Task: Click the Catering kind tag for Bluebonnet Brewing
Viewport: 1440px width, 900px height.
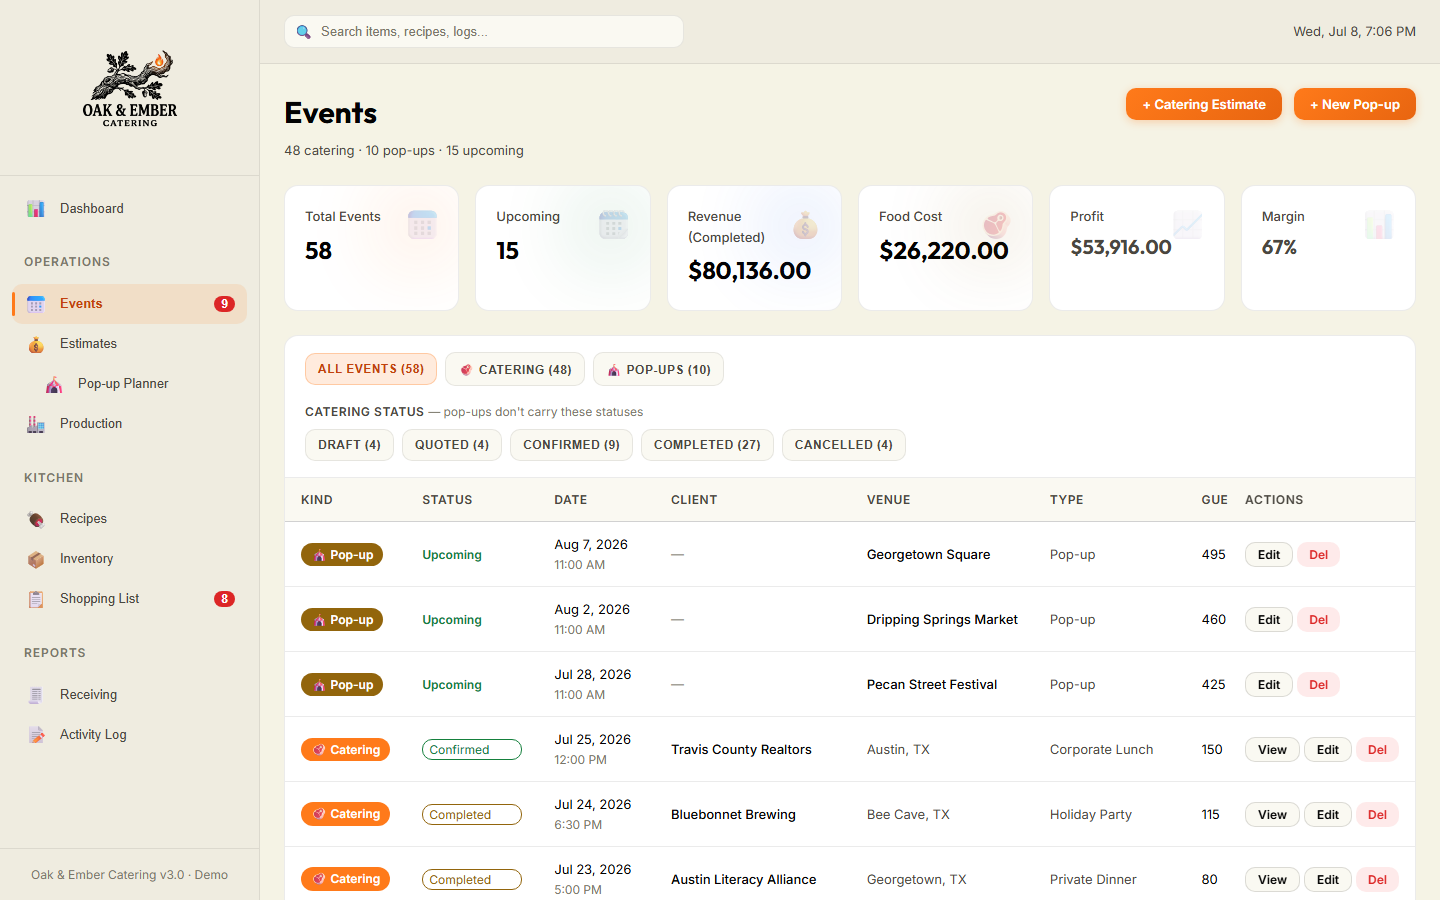Action: click(x=345, y=814)
